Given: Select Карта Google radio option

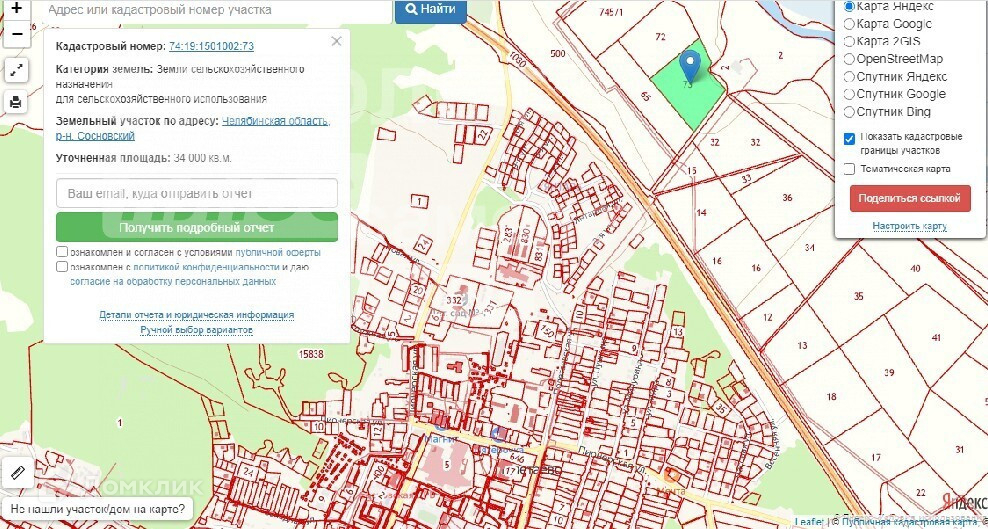Looking at the screenshot, I should [x=849, y=24].
